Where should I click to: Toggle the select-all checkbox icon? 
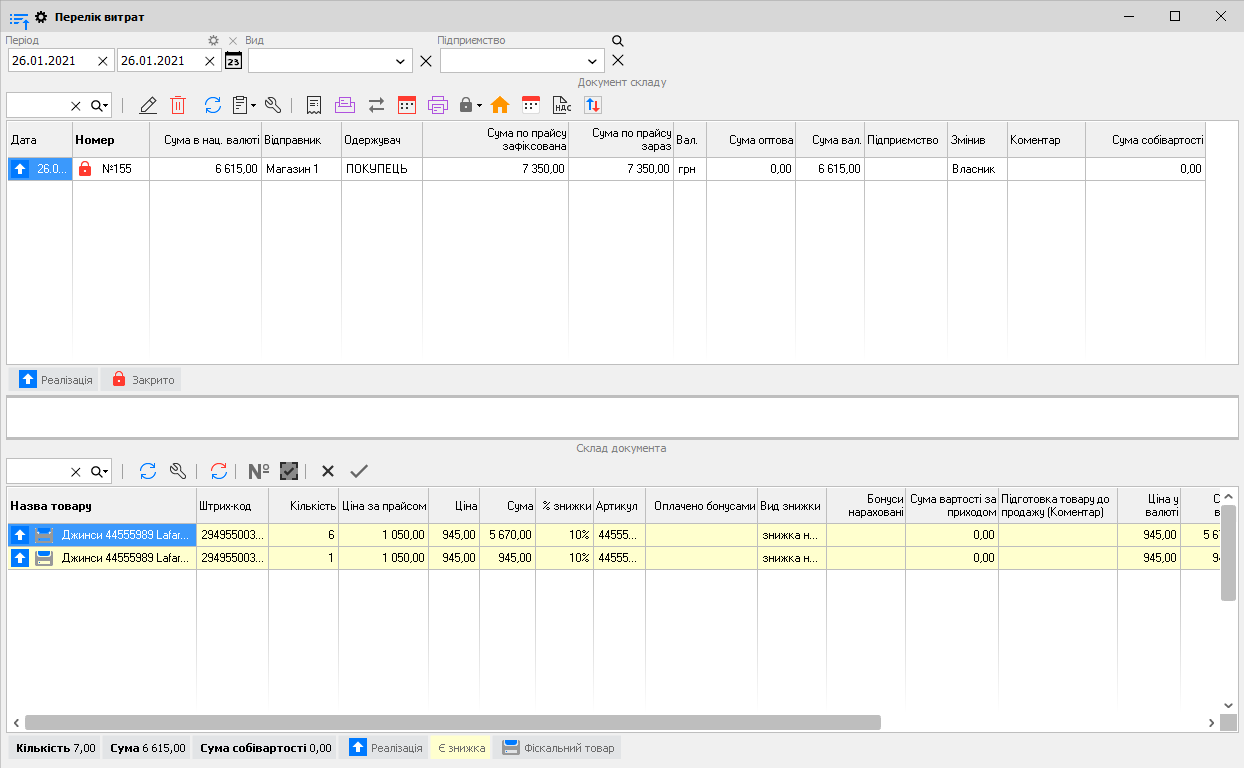[289, 471]
